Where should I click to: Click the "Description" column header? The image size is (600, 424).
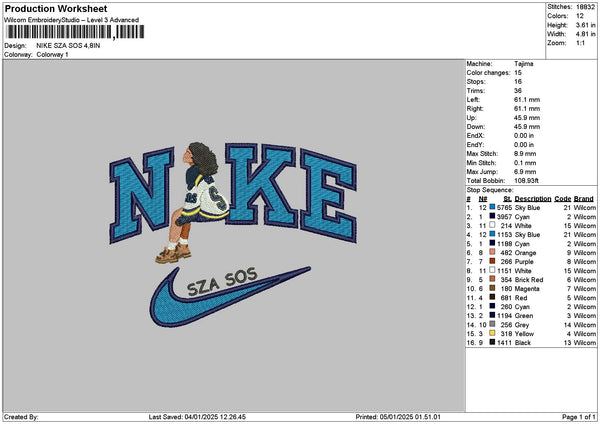click(x=533, y=199)
